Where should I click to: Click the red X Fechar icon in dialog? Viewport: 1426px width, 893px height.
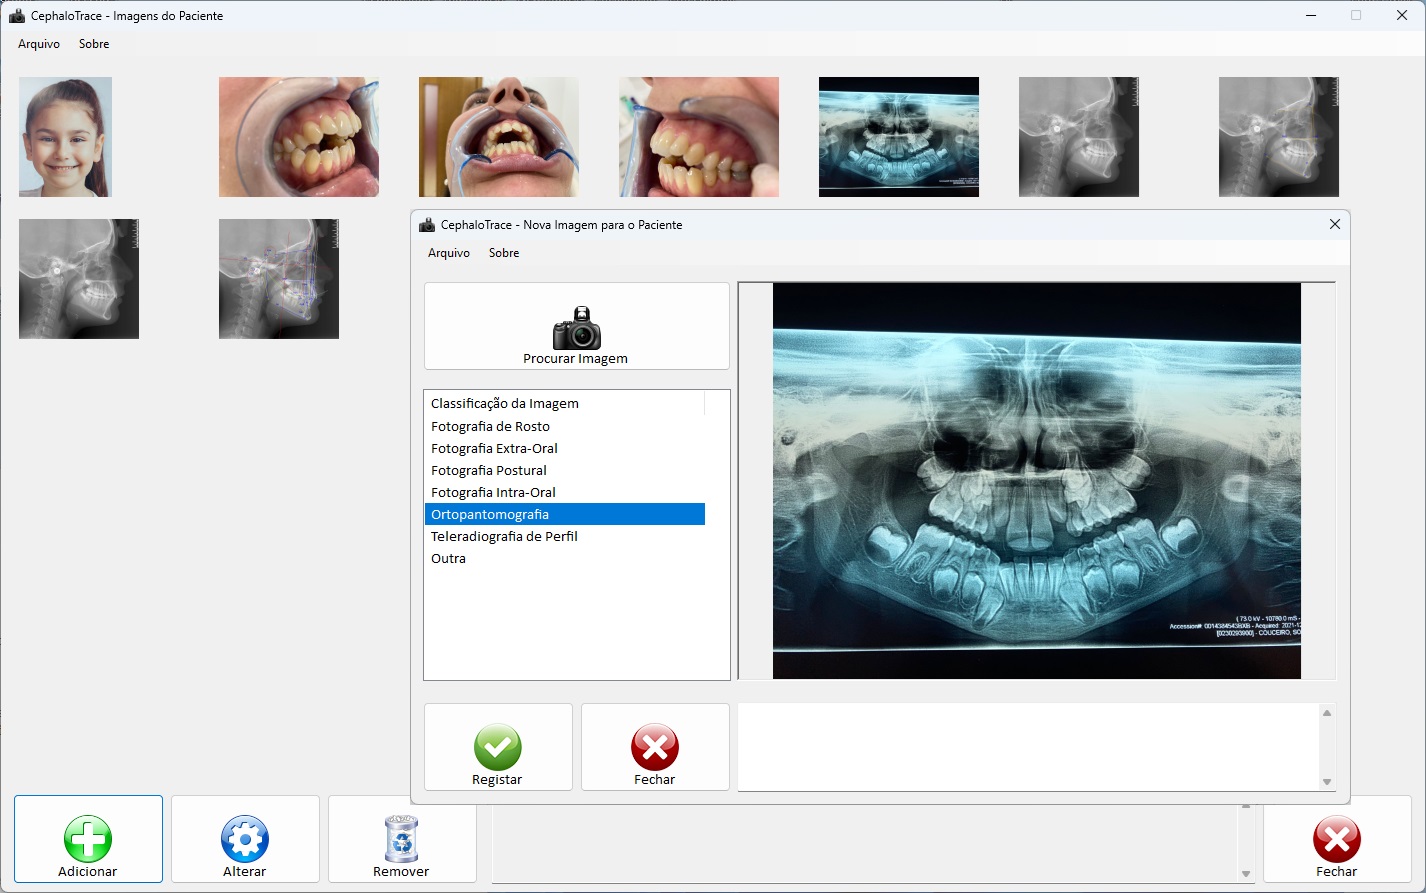pos(654,747)
